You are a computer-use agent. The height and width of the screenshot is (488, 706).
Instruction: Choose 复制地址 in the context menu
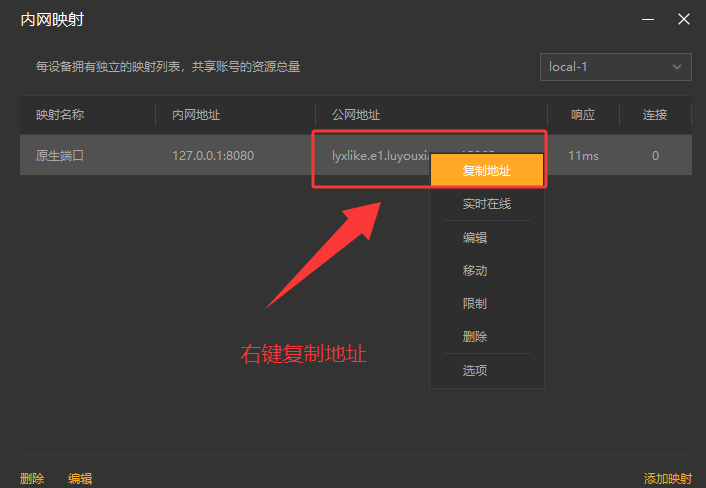[487, 171]
